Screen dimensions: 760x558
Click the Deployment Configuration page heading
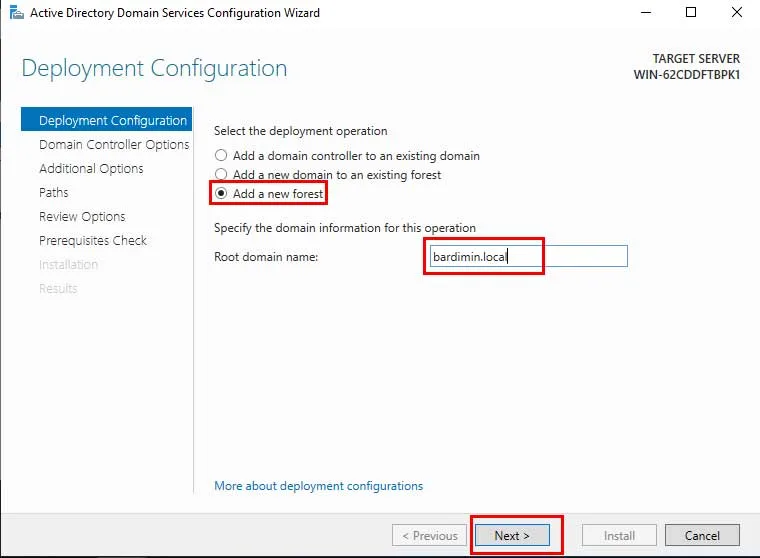(x=154, y=68)
